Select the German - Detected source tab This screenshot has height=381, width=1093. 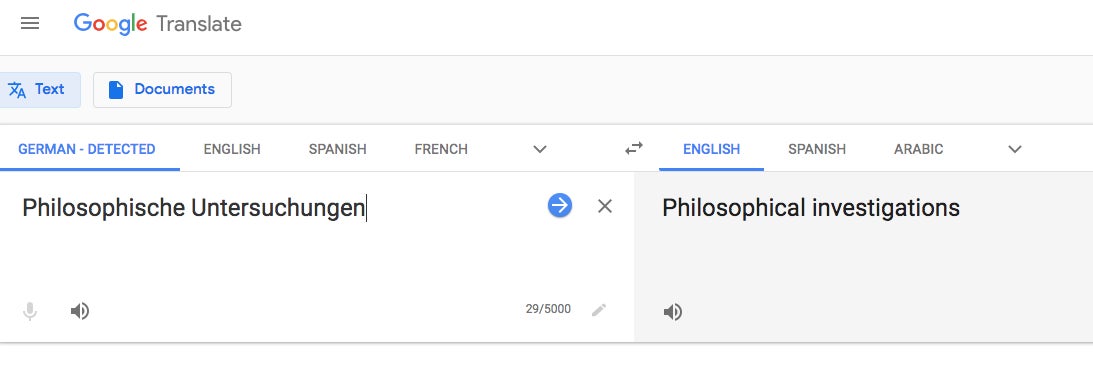(87, 149)
